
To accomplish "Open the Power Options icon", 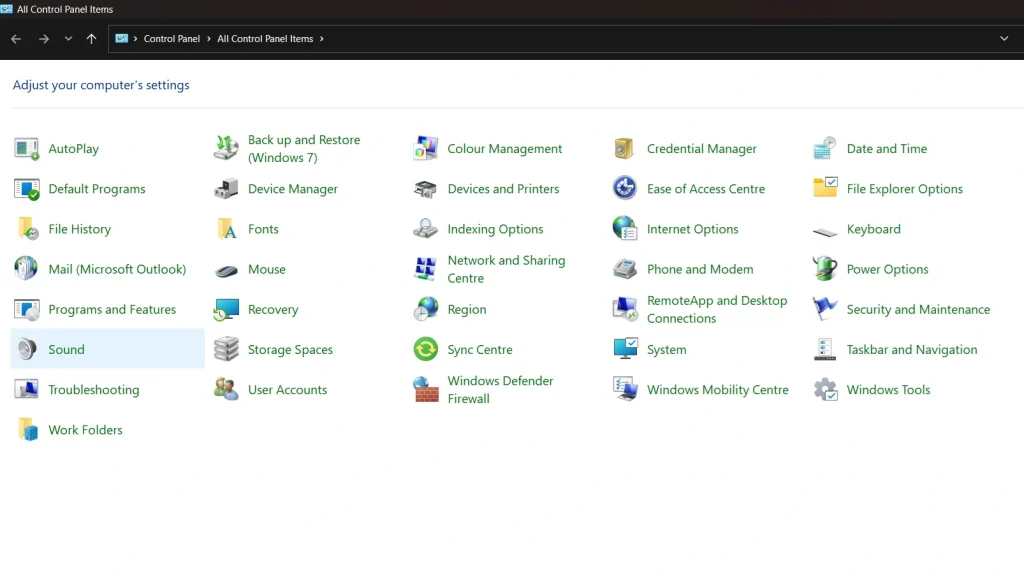I will [825, 269].
